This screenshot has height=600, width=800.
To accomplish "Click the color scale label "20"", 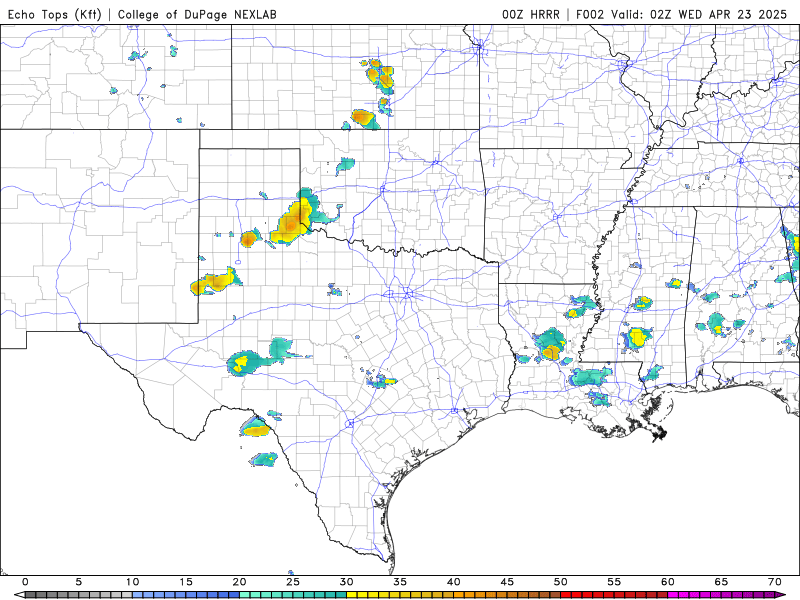I will point(239,582).
